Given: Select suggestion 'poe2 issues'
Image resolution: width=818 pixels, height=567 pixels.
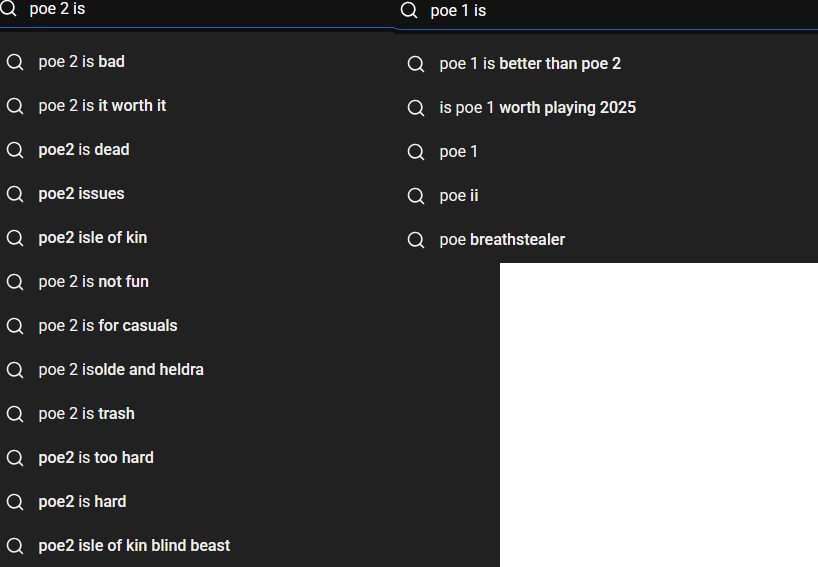Looking at the screenshot, I should (197, 194).
